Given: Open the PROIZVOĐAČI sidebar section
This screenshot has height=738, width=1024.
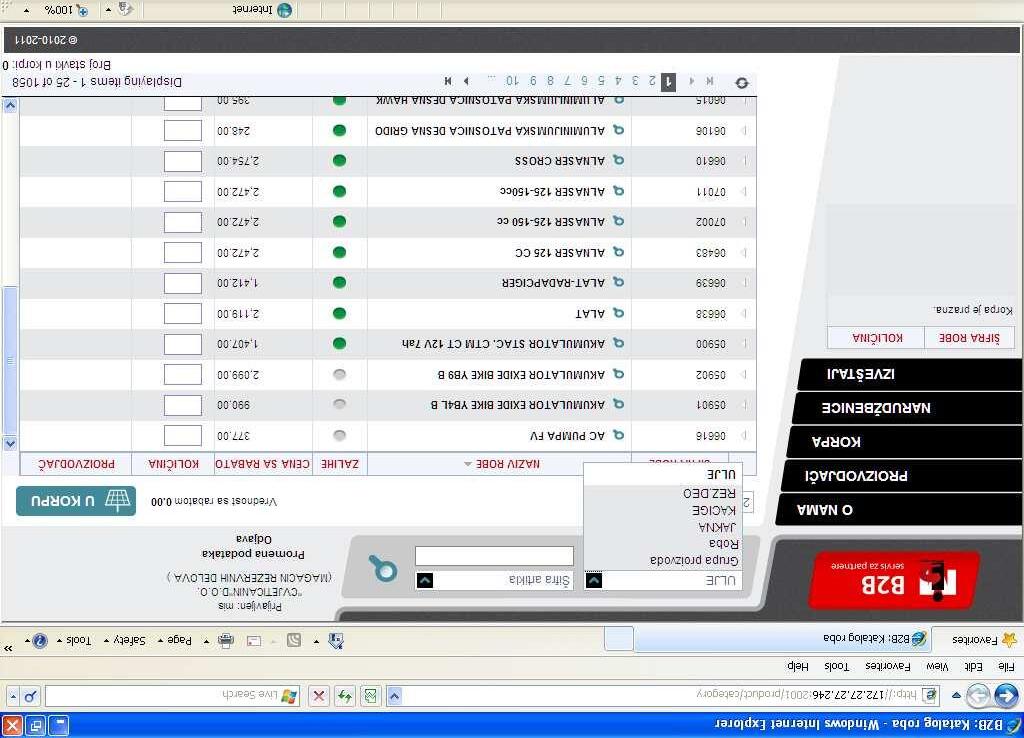Looking at the screenshot, I should click(902, 476).
